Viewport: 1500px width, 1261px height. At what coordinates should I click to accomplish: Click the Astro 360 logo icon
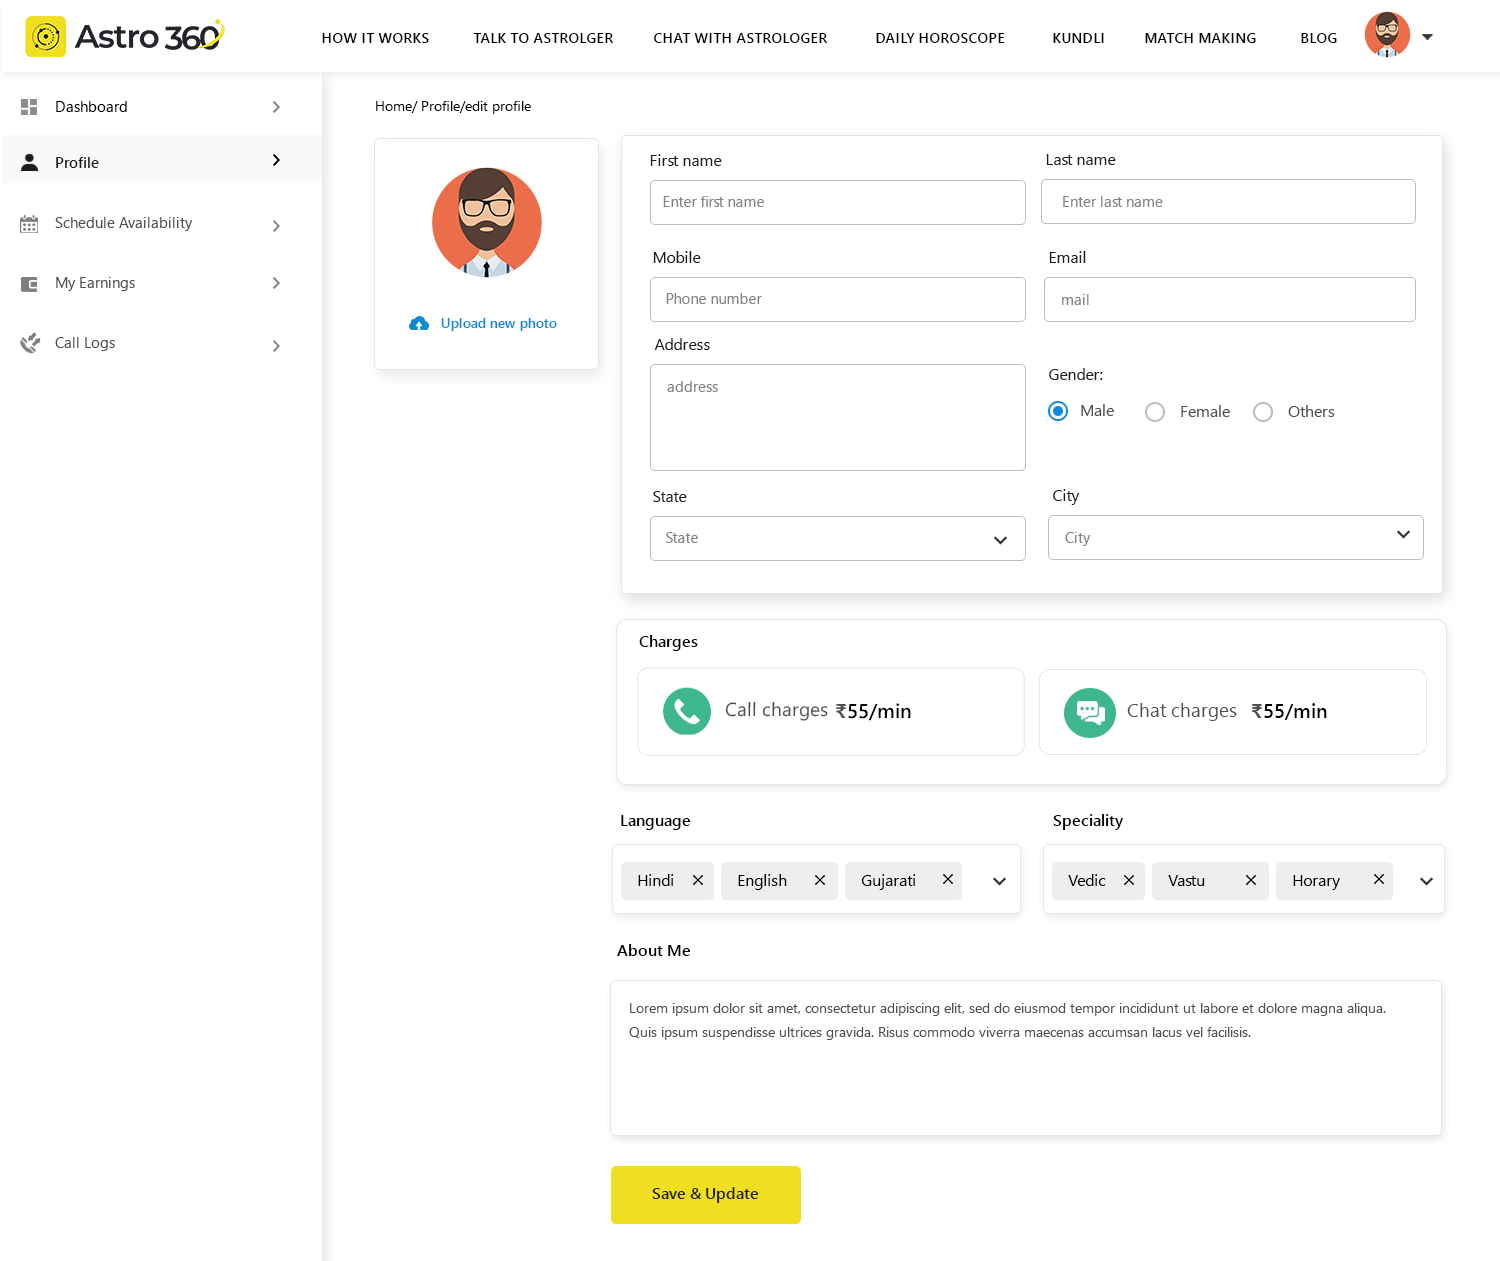pyautogui.click(x=45, y=37)
